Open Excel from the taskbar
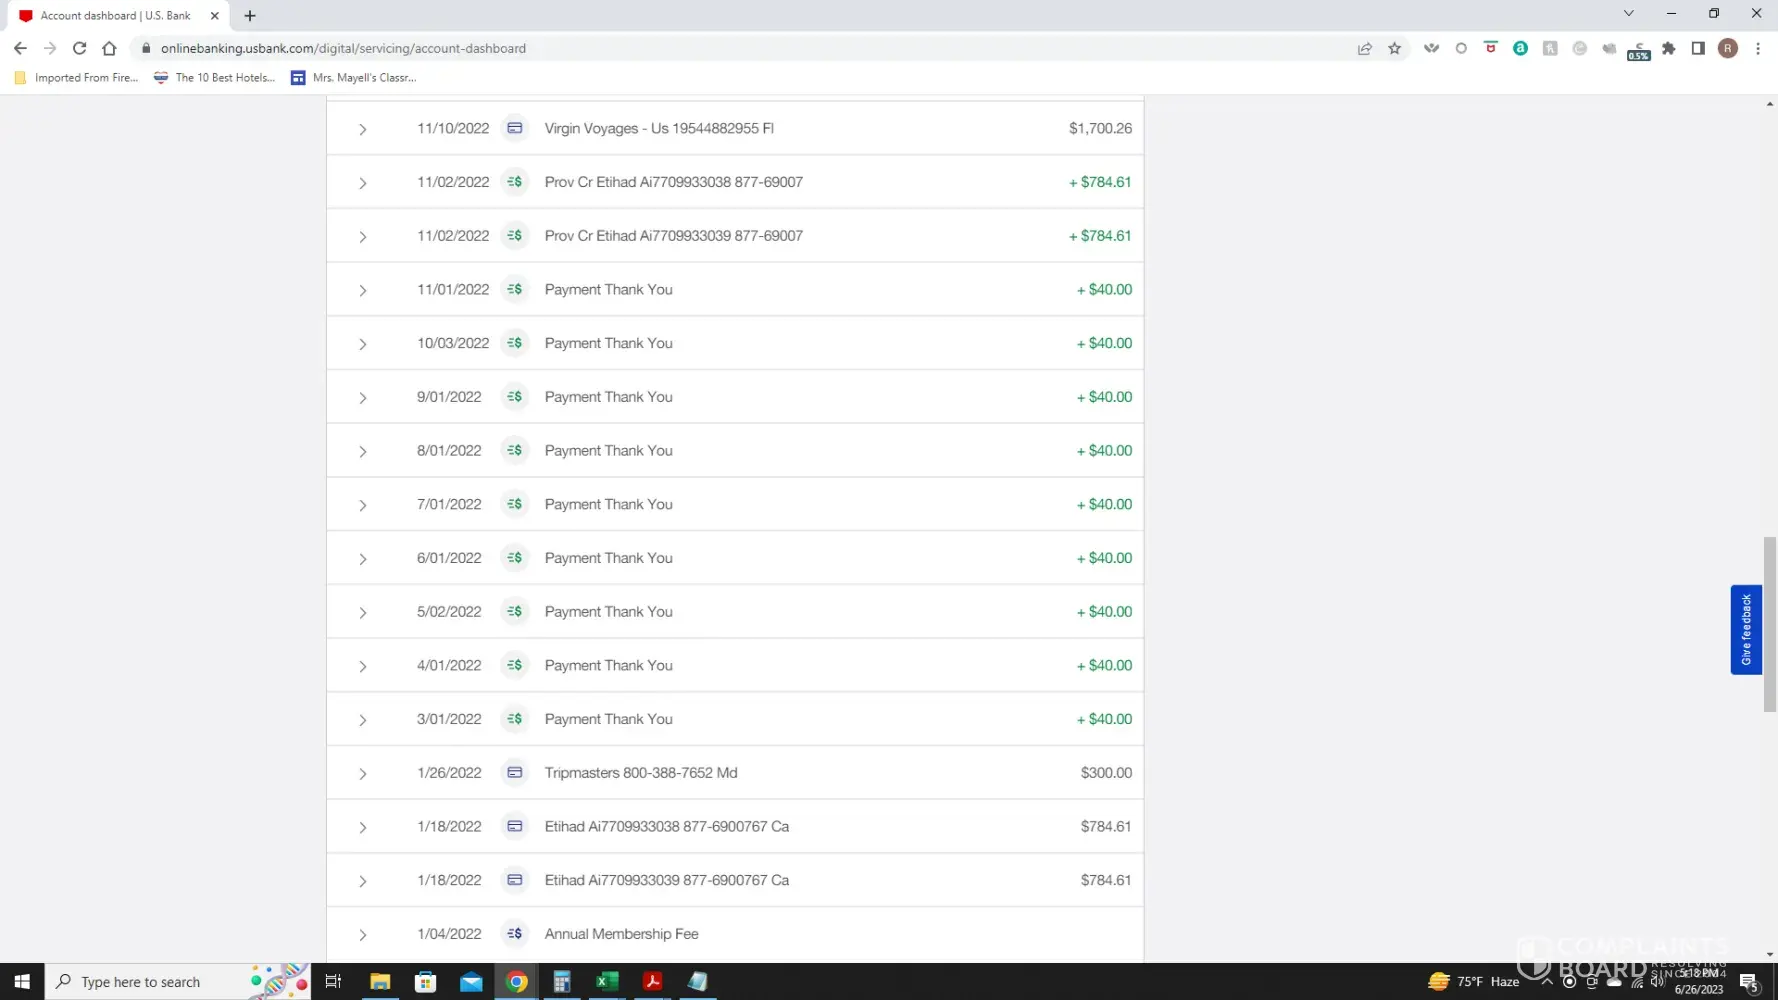Viewport: 1778px width, 1000px height. pyautogui.click(x=606, y=982)
